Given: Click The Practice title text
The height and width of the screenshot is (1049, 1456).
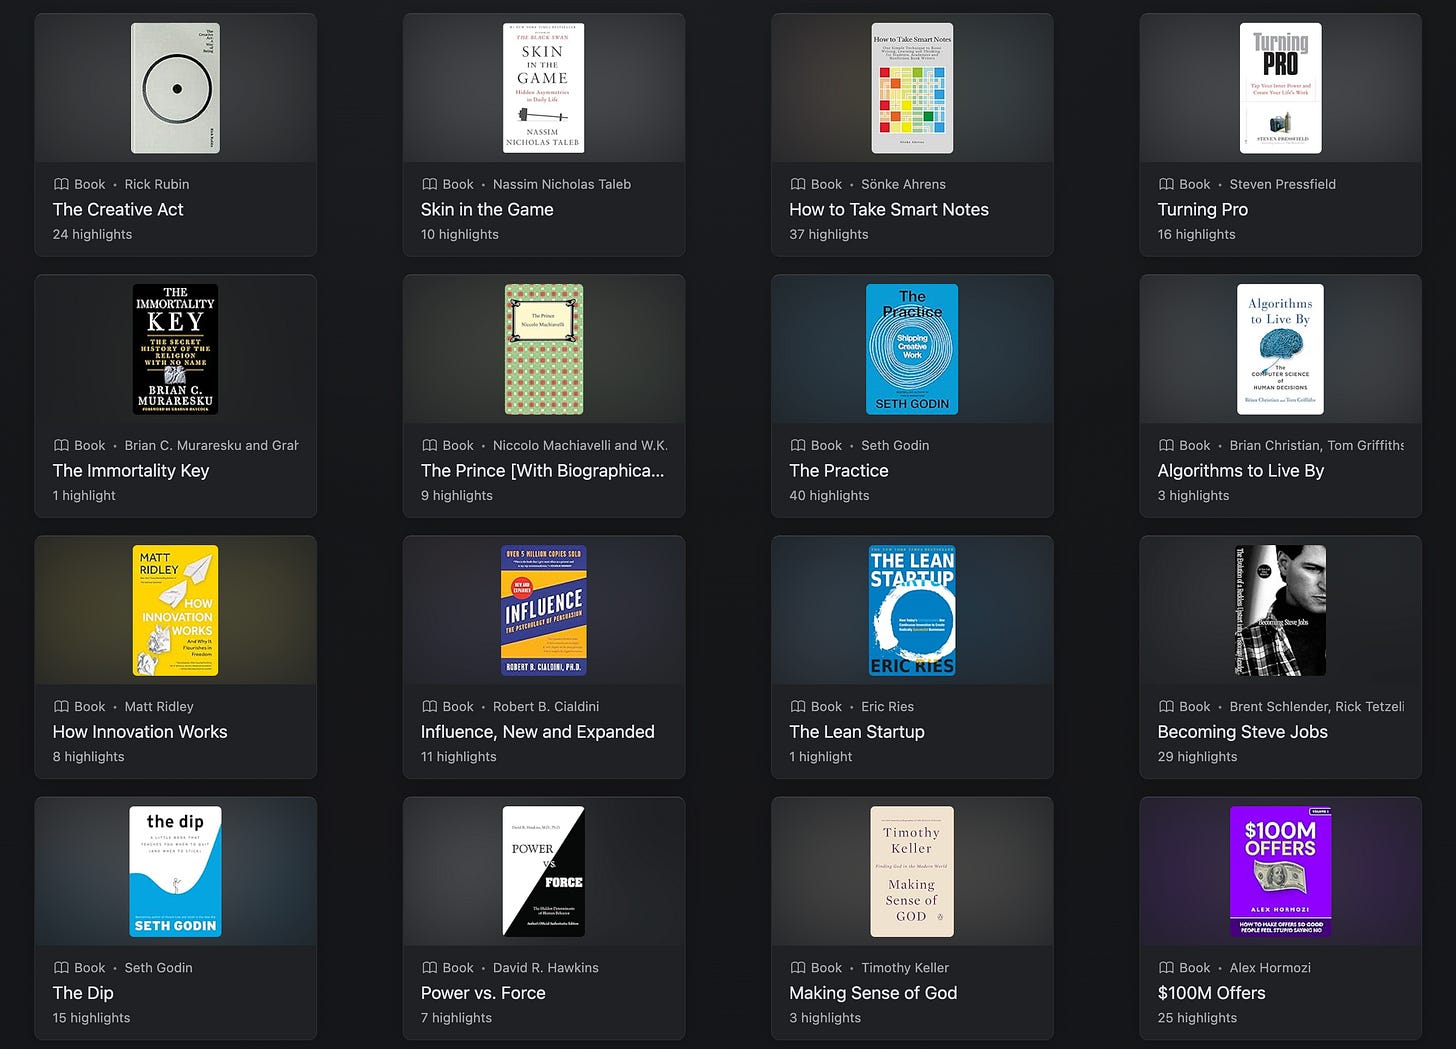Looking at the screenshot, I should pos(839,470).
